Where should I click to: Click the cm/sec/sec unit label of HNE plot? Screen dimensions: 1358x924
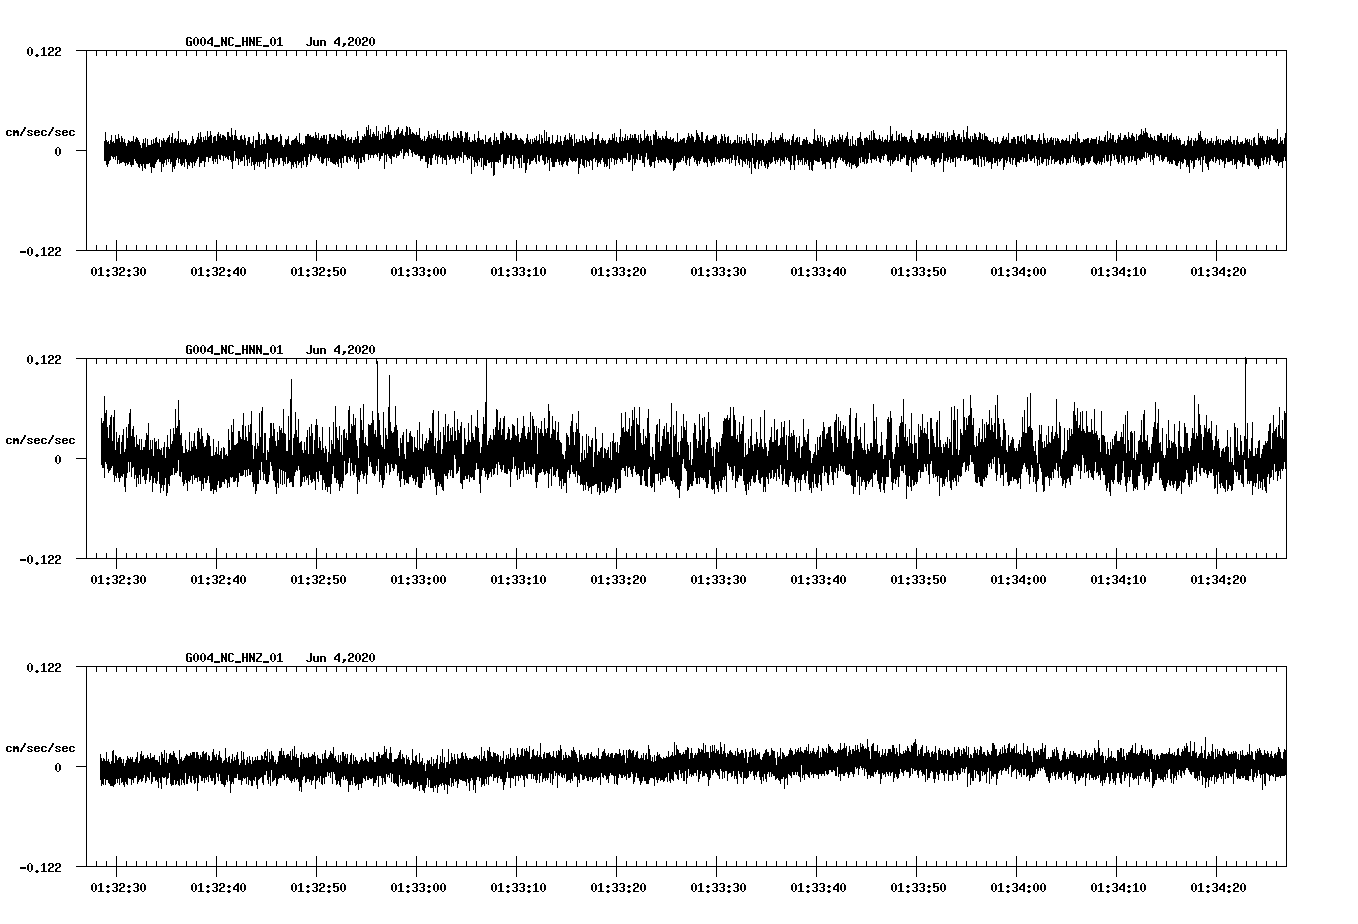(x=40, y=132)
